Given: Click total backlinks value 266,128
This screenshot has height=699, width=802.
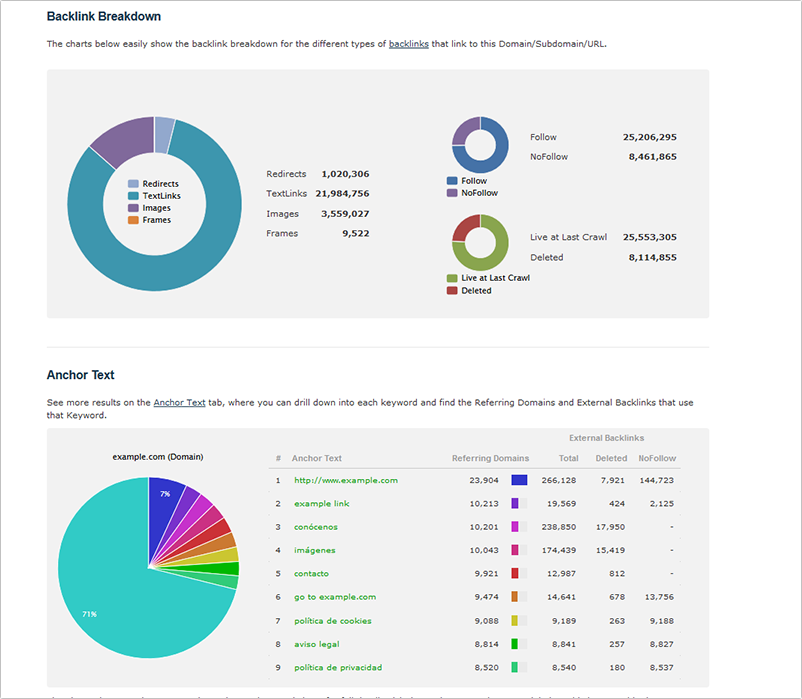Looking at the screenshot, I should coord(559,480).
